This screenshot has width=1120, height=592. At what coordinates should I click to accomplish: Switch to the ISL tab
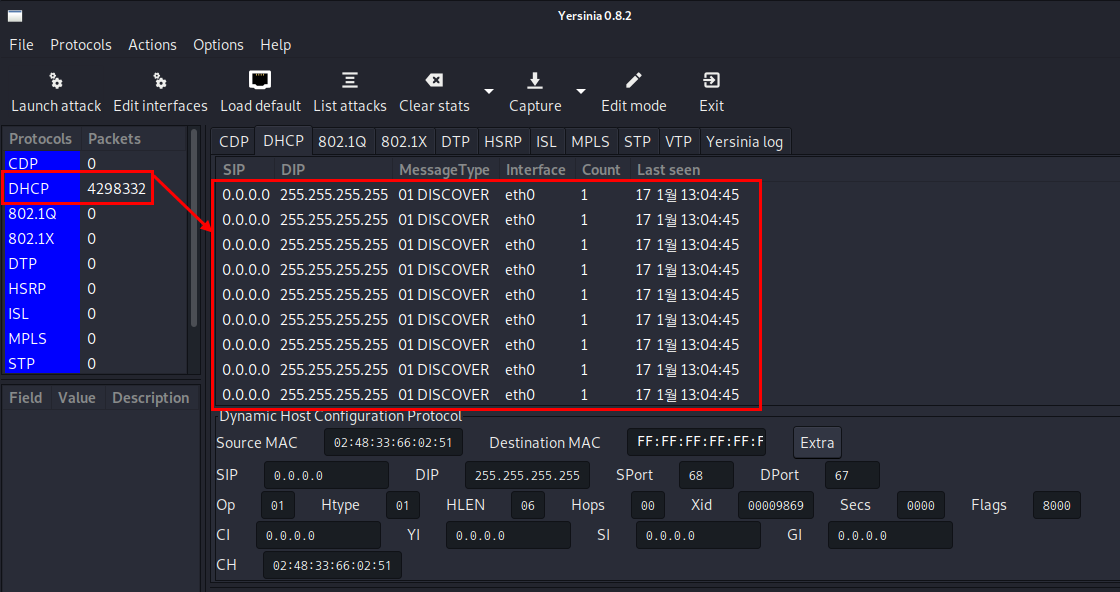546,141
